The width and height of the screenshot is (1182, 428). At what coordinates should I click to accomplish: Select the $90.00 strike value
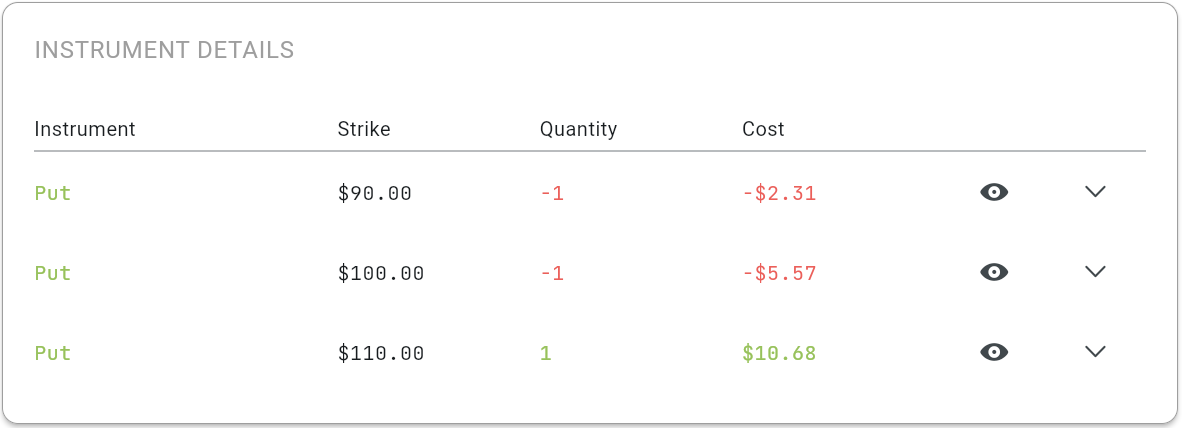point(375,194)
